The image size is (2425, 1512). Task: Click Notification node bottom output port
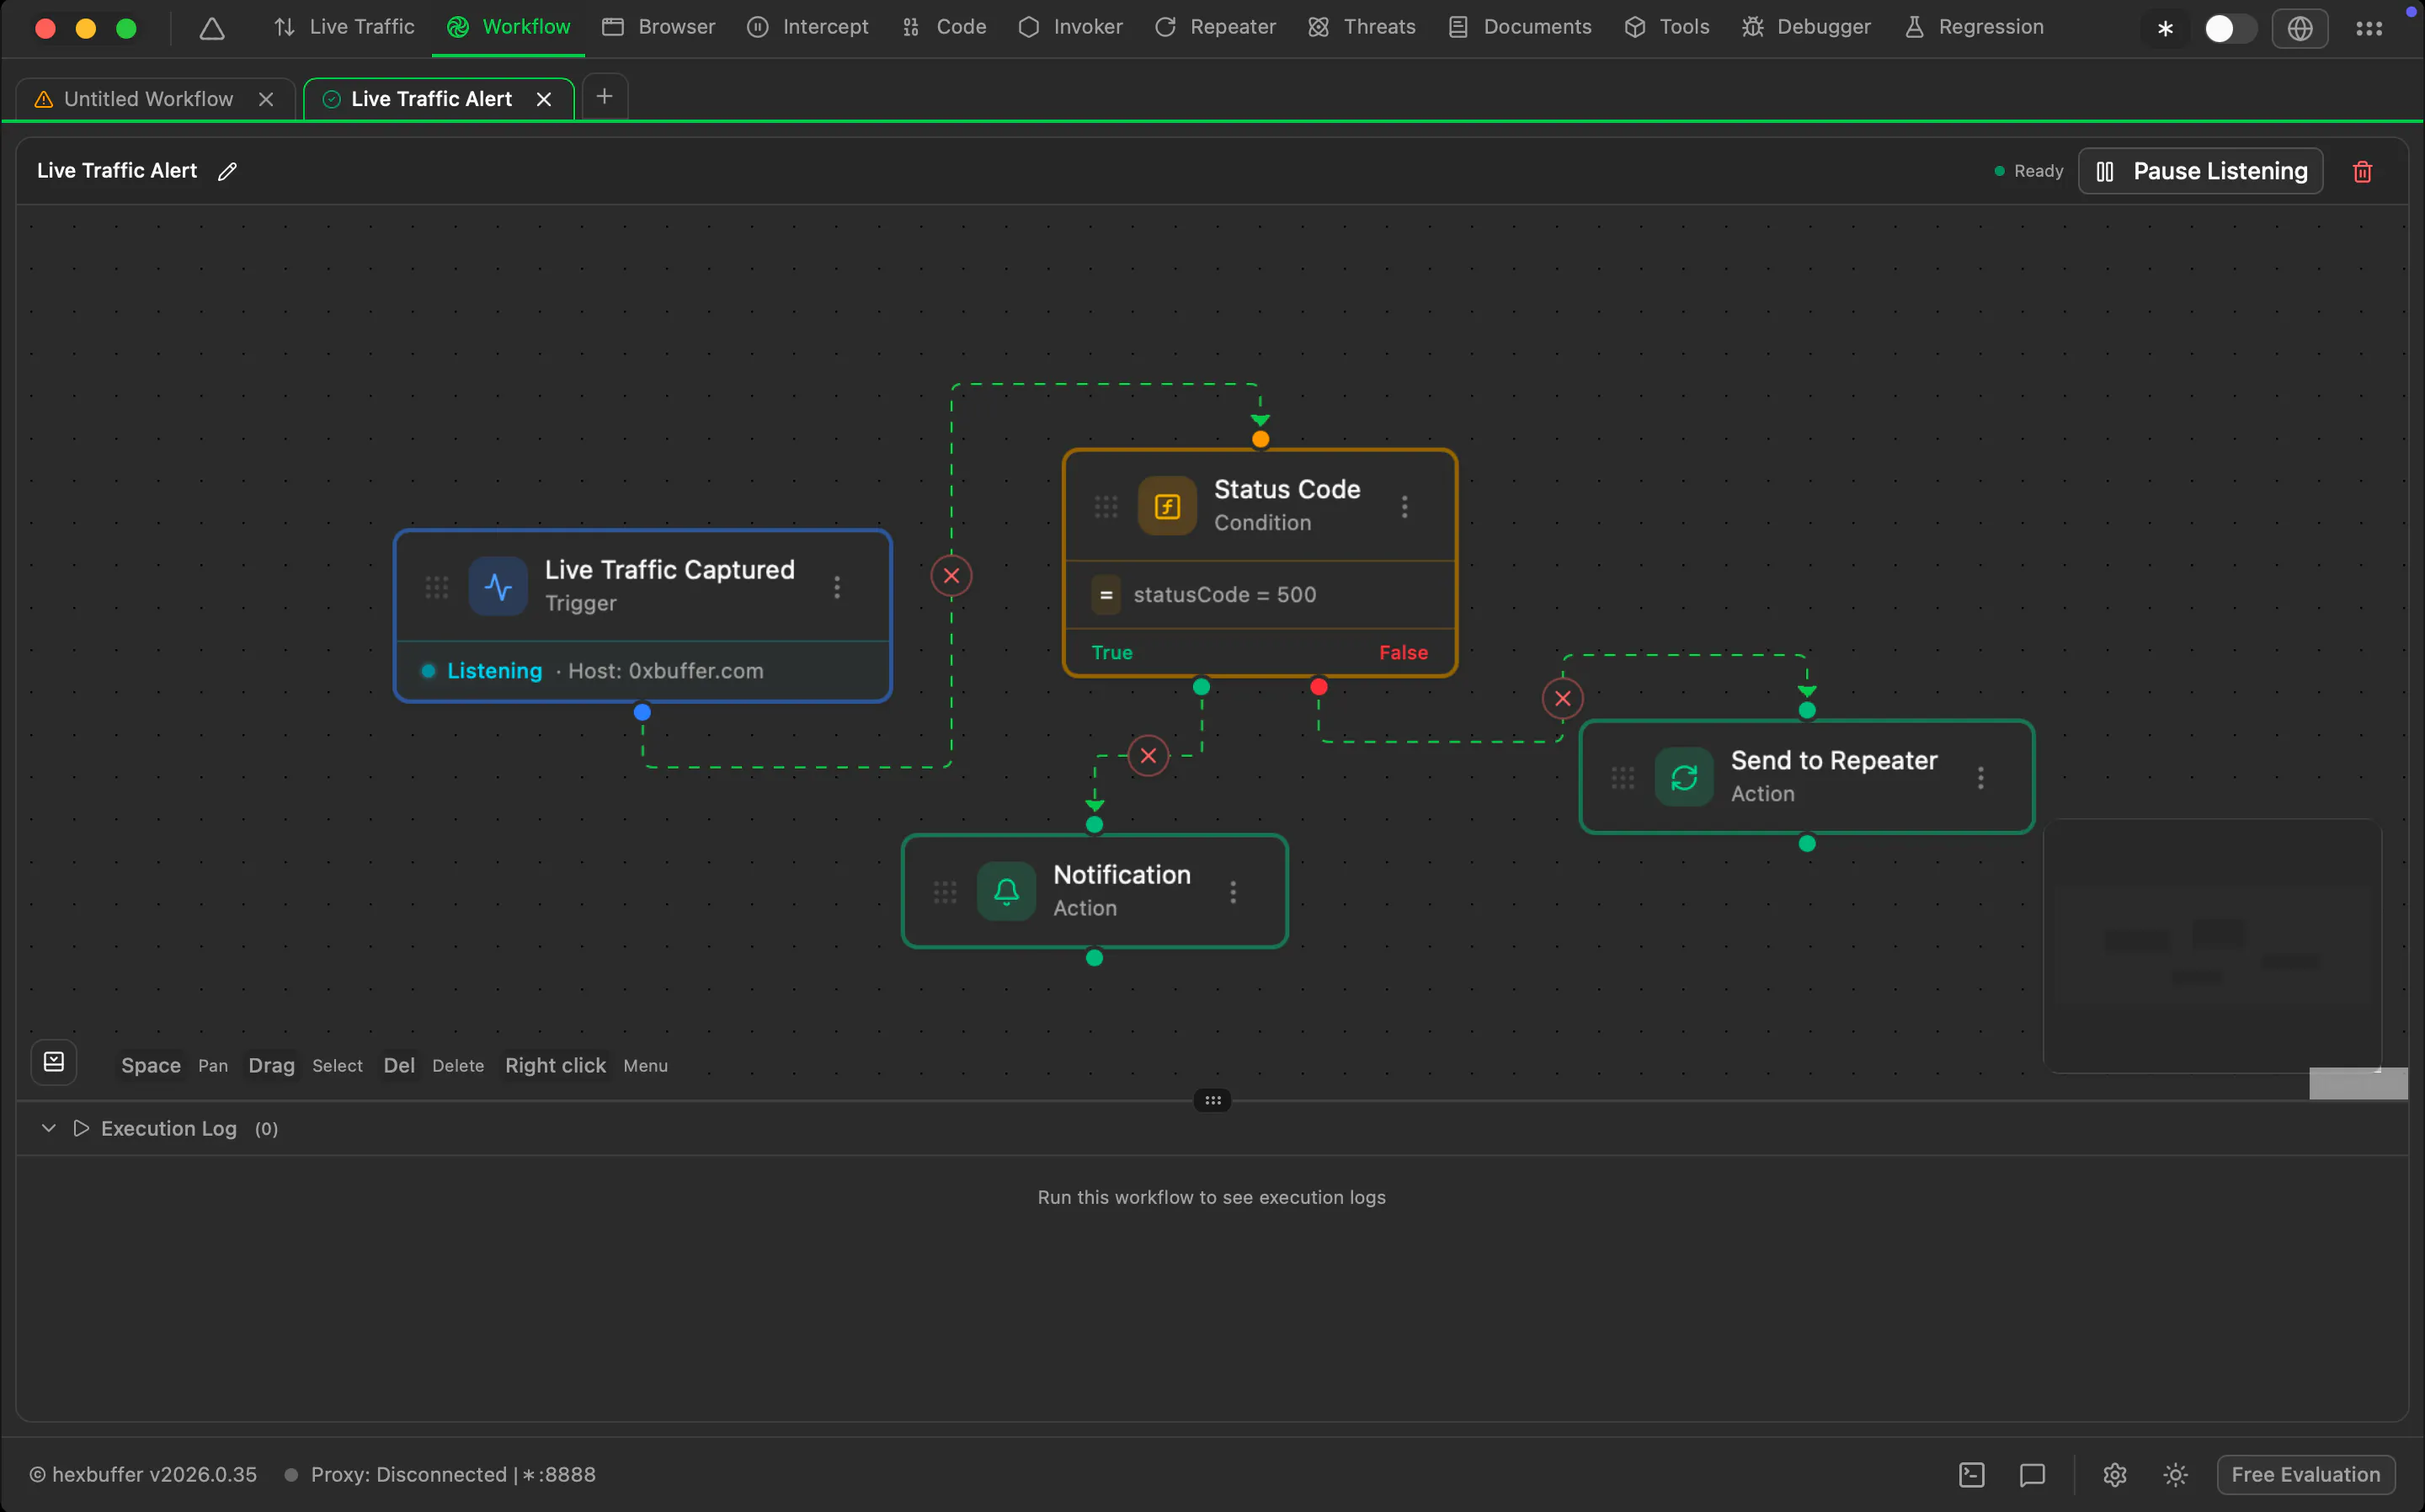pyautogui.click(x=1094, y=958)
